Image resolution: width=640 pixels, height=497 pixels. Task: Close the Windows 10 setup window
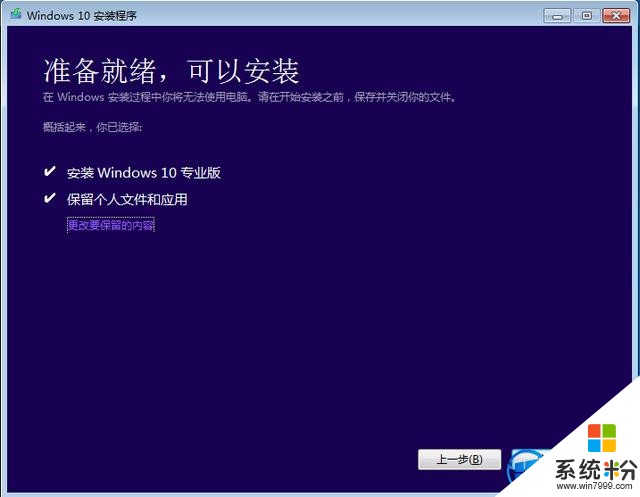pos(616,16)
